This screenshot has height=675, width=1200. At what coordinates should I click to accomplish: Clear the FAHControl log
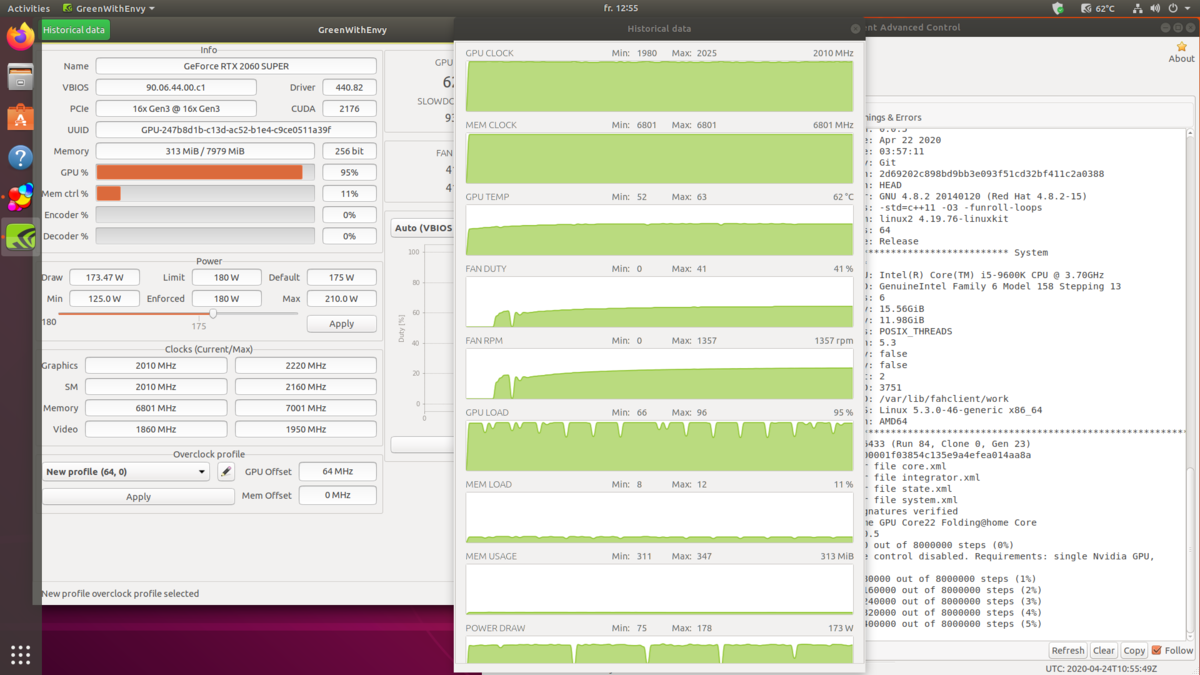(1103, 650)
